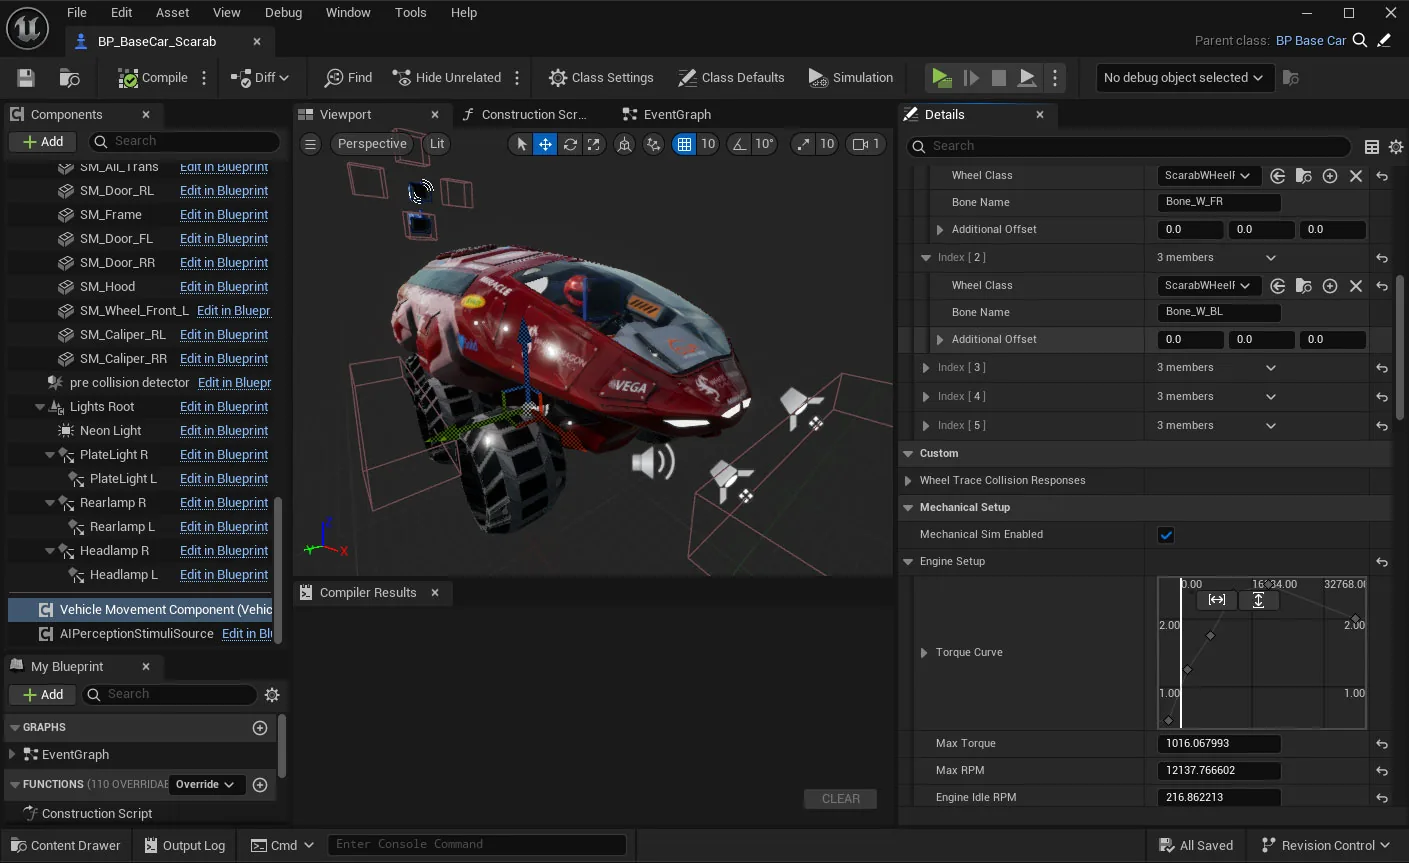Open the viewport hamburger options menu
The width and height of the screenshot is (1409, 863).
click(311, 144)
